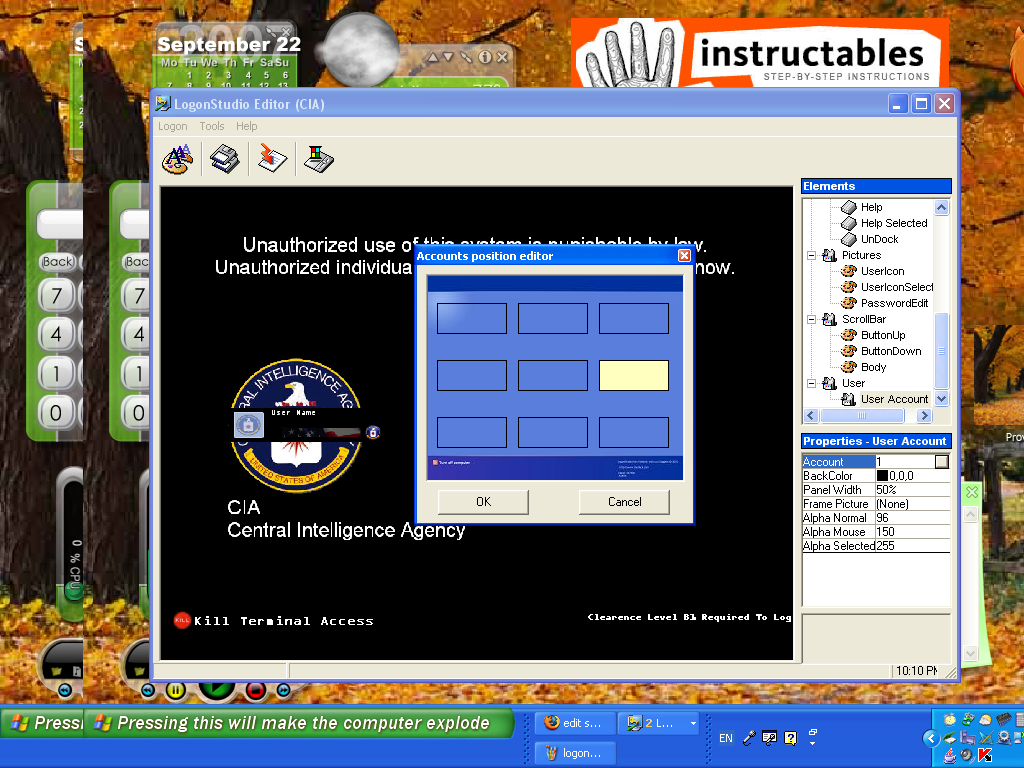Select the ButtonUp element

point(883,335)
